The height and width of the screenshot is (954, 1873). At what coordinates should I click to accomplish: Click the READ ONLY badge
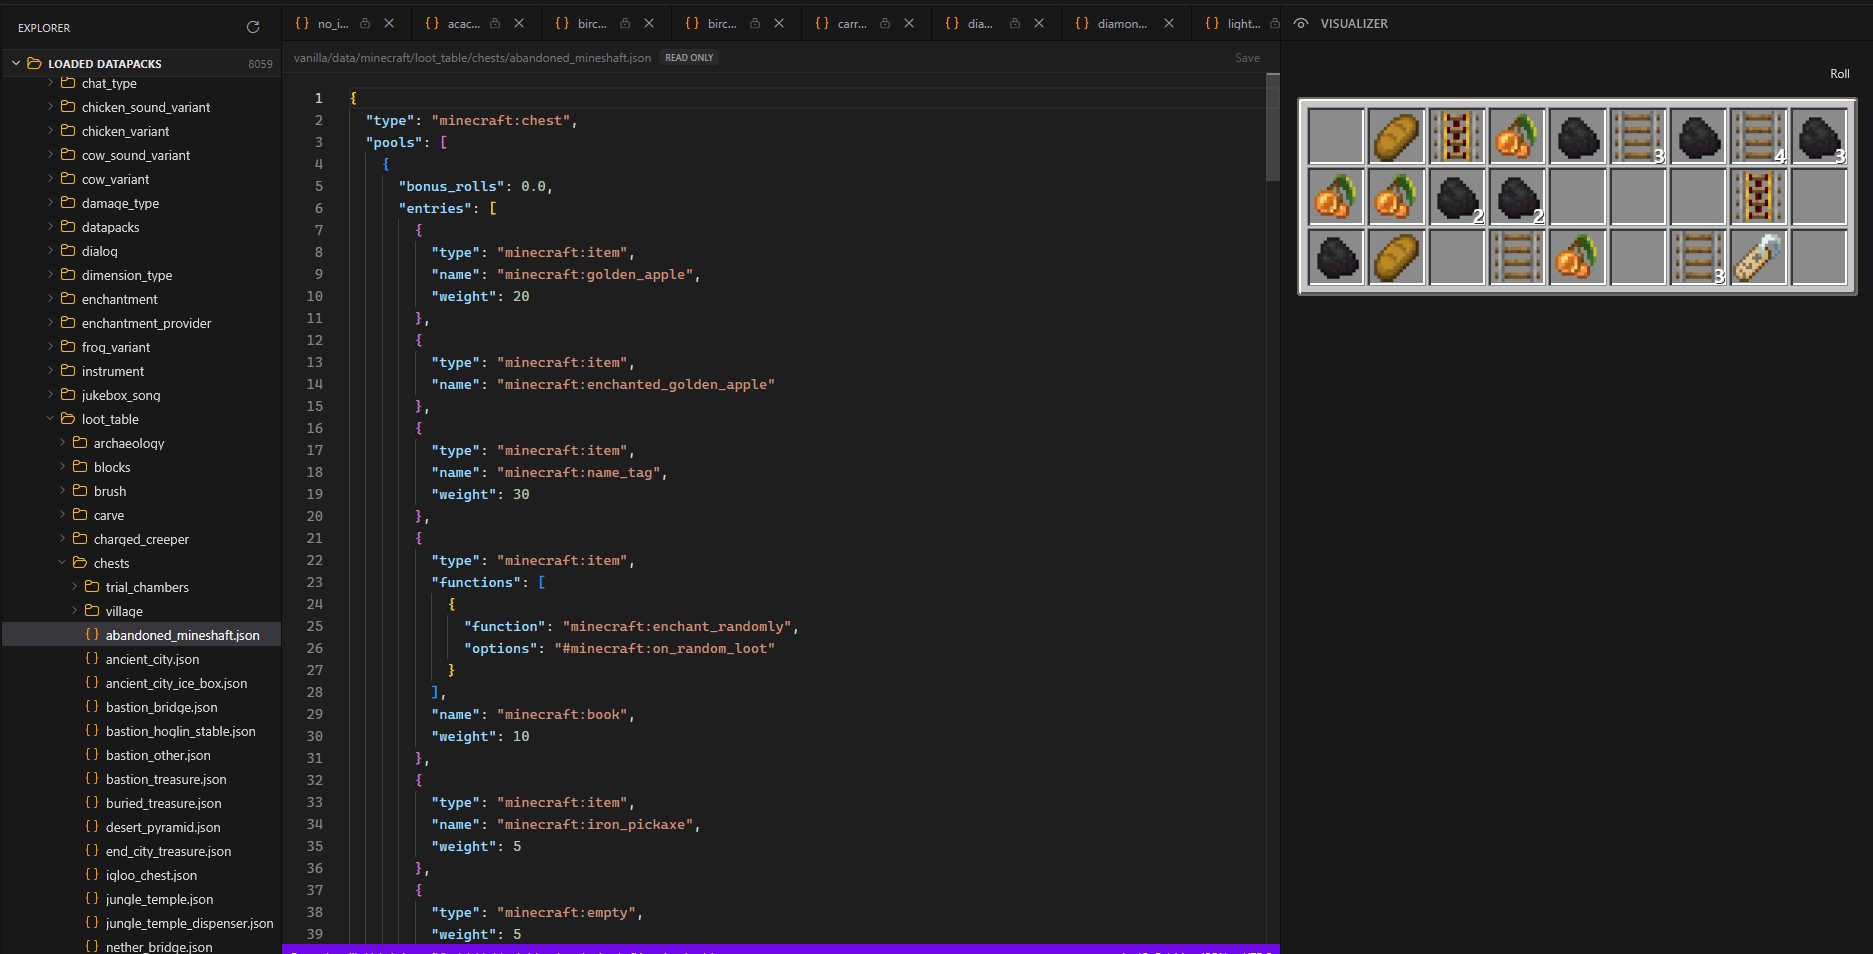689,58
